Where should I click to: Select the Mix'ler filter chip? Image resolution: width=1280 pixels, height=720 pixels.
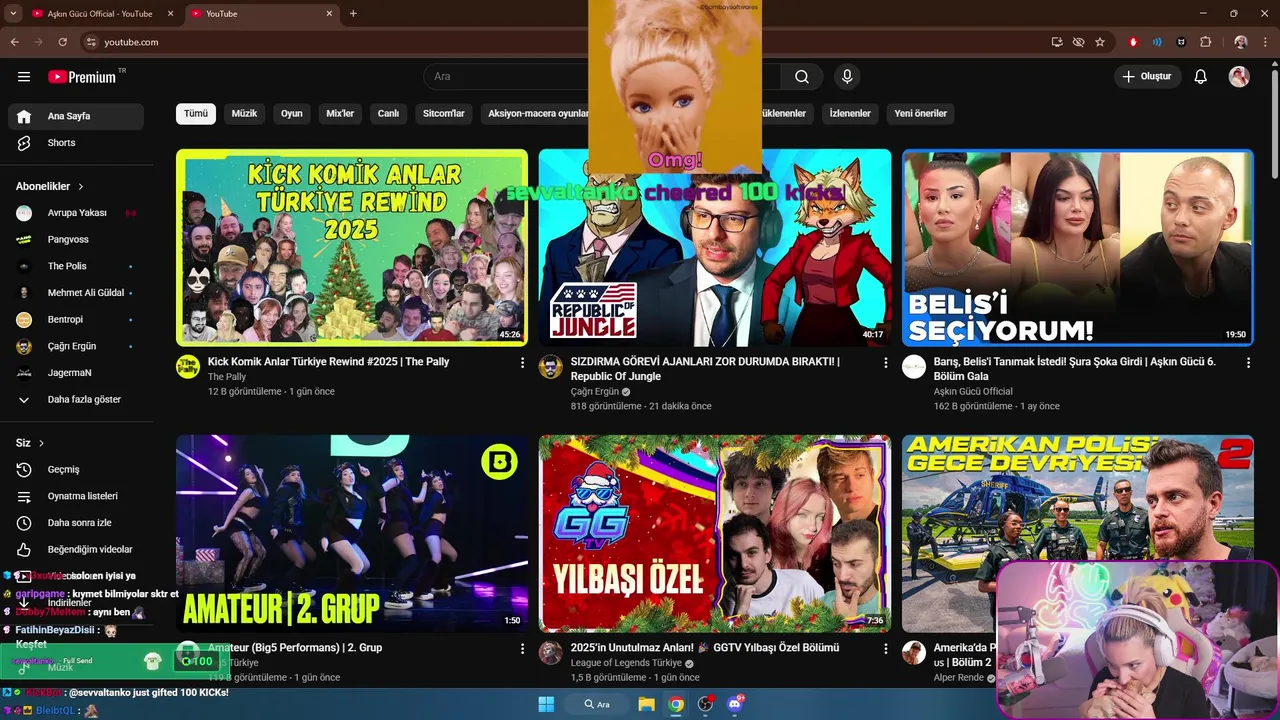tap(340, 114)
